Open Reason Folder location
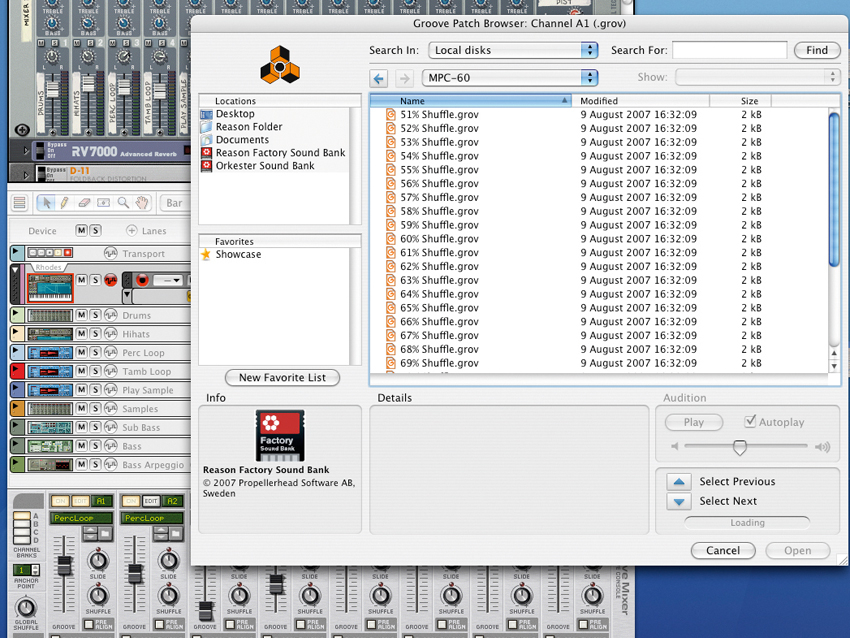This screenshot has width=850, height=638. pyautogui.click(x=249, y=127)
